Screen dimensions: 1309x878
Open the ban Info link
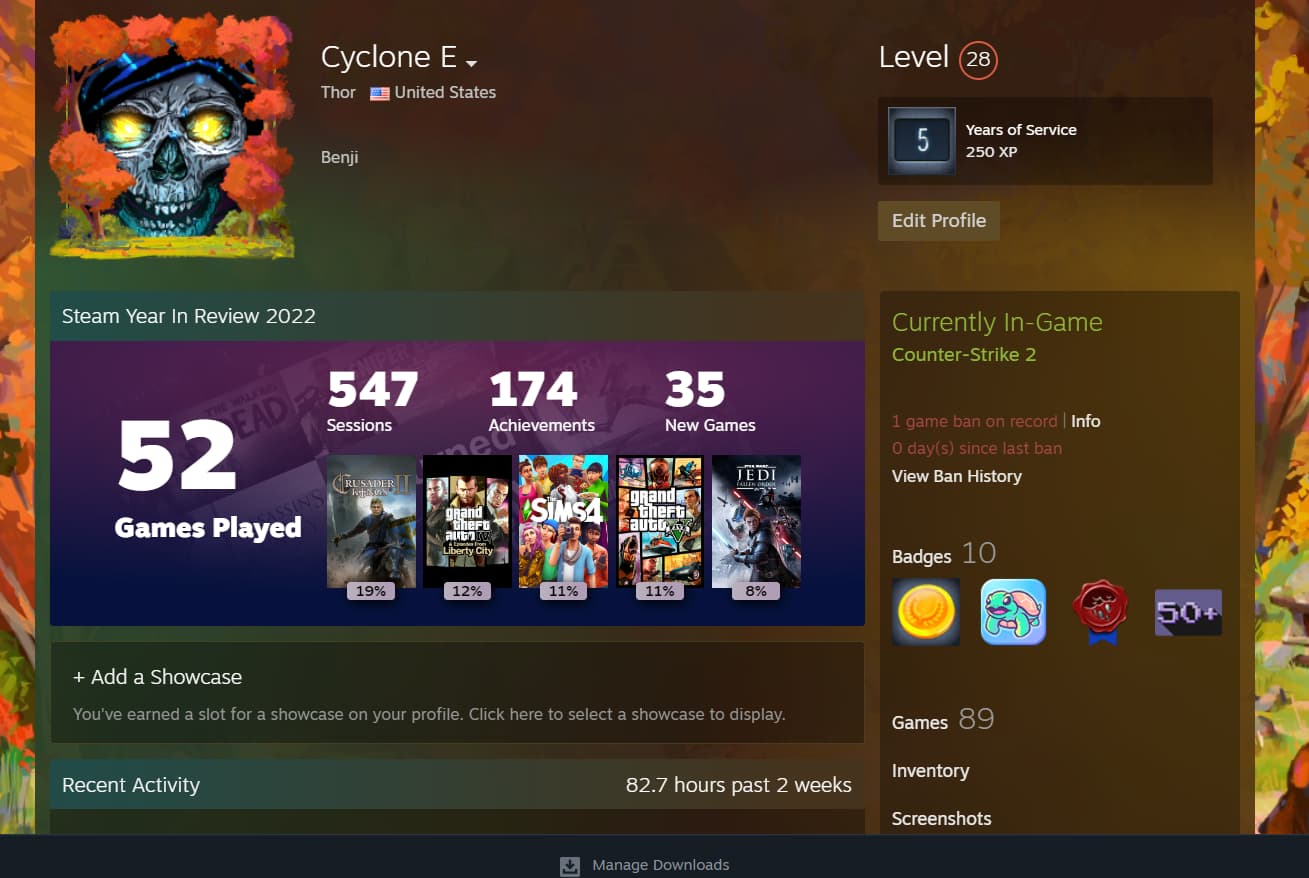click(x=1085, y=421)
